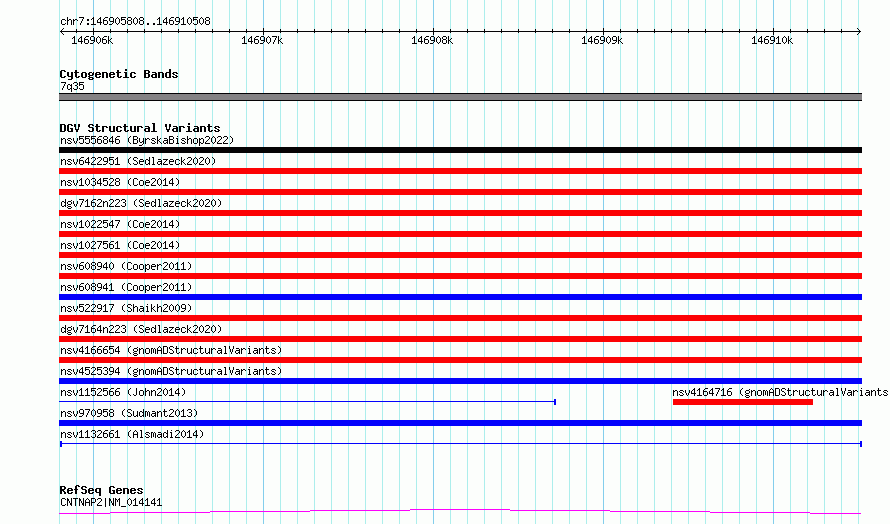Select the thin blue line under nsv1152566
890x524 pixels.
(x=308, y=402)
